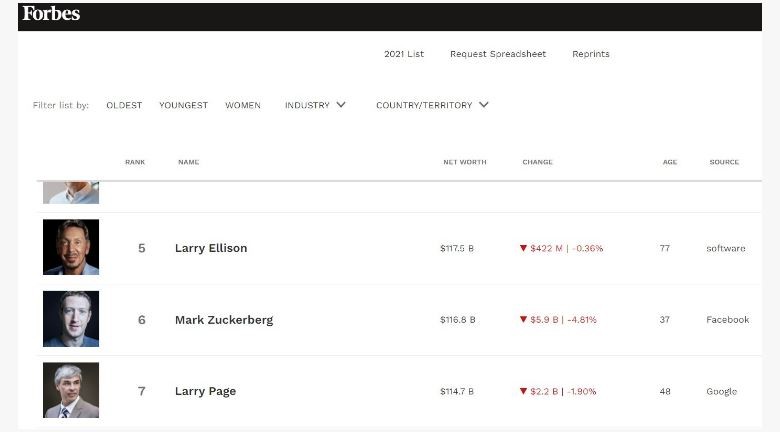Open the 2021 List tab
Image resolution: width=780 pixels, height=432 pixels.
(x=404, y=54)
